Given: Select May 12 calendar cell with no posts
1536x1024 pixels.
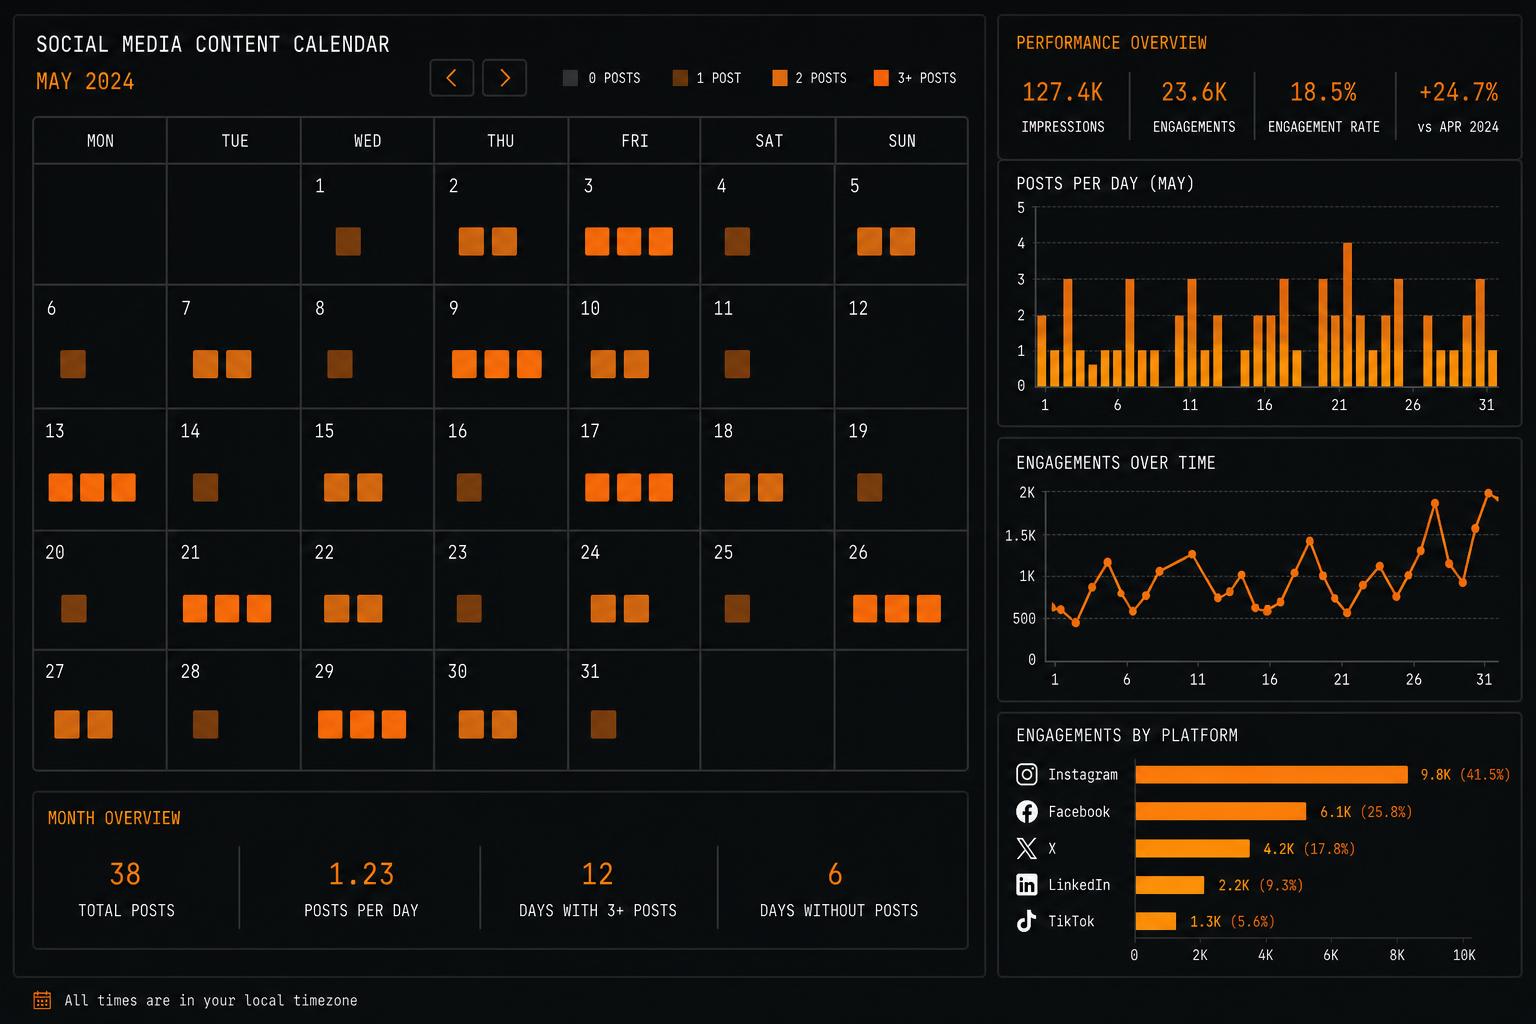Looking at the screenshot, I should [x=901, y=347].
